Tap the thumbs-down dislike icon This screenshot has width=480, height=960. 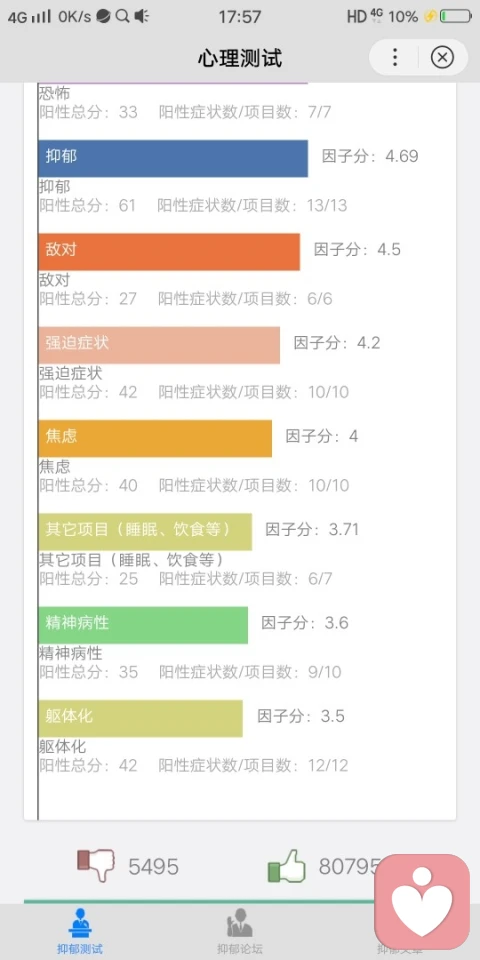coord(97,866)
